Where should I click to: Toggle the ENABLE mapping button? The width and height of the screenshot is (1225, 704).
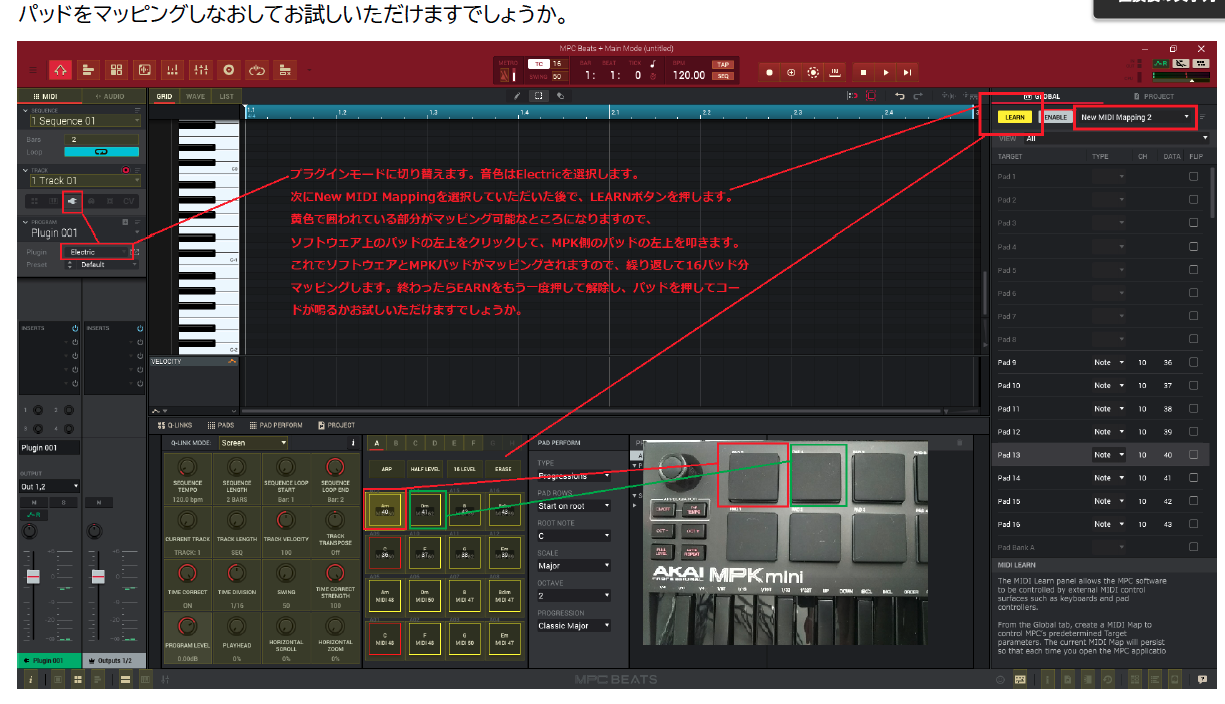(x=1055, y=117)
